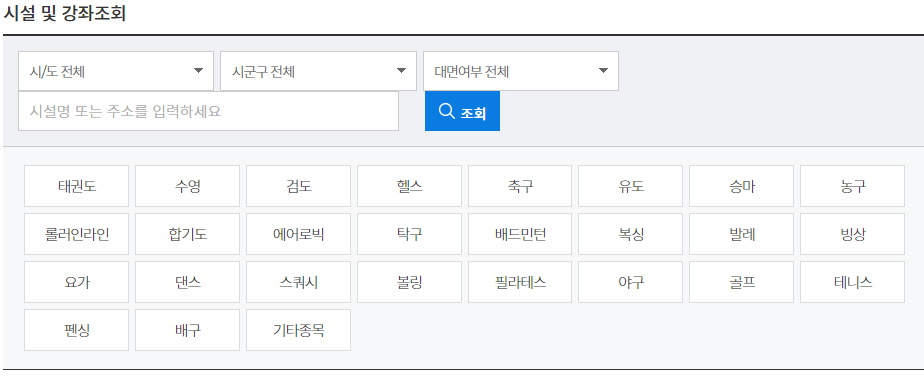
Task: Pick the 테니스 sport button
Action: tap(853, 282)
